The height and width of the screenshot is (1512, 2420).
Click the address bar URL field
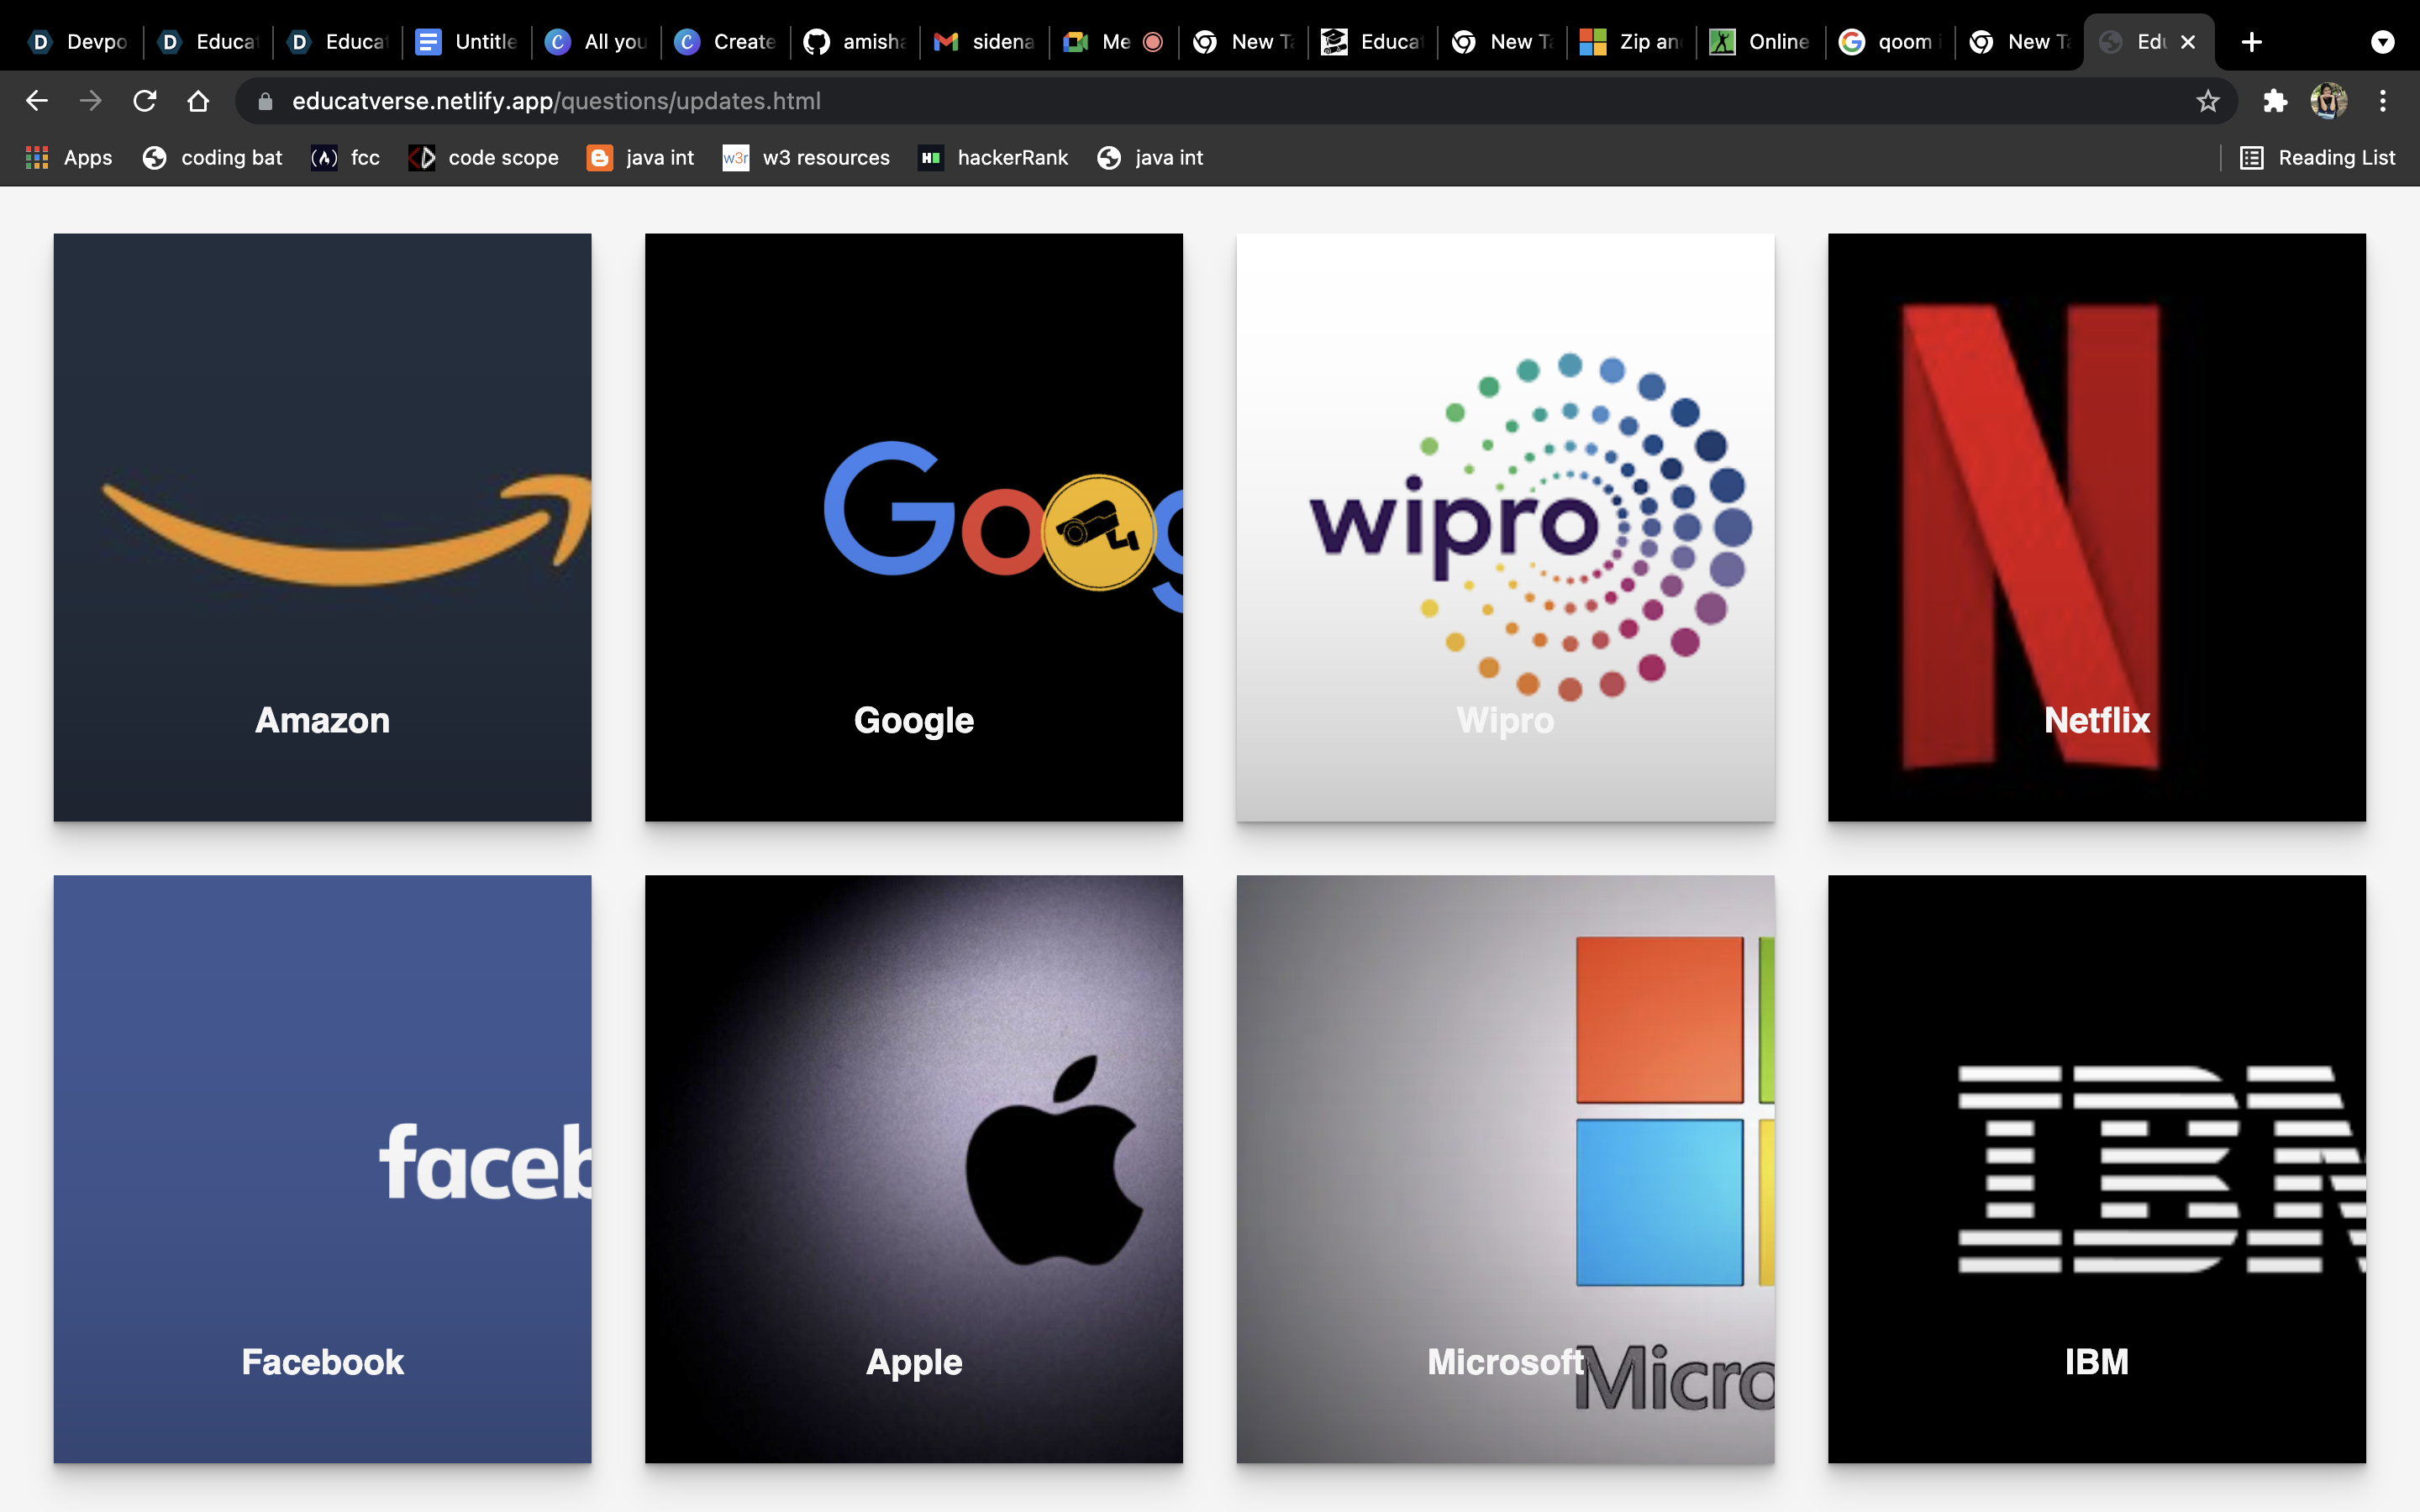[x=1200, y=101]
